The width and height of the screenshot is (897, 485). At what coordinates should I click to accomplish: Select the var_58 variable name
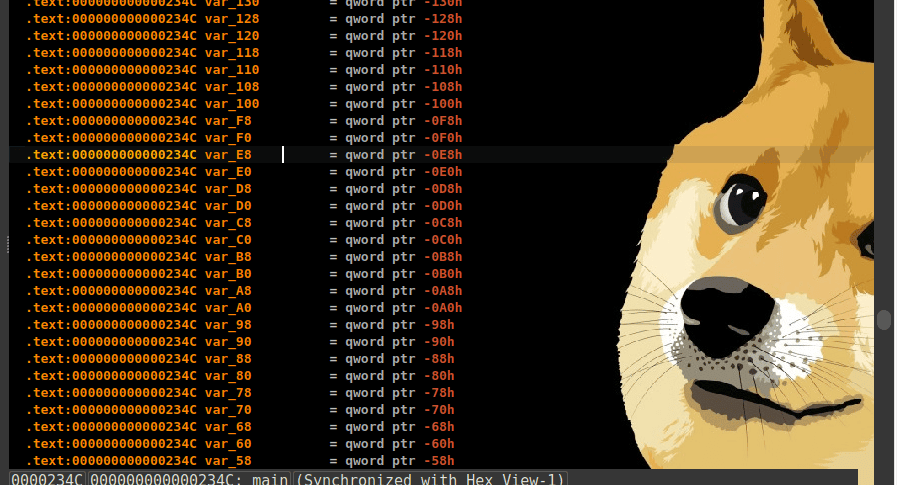[228, 461]
